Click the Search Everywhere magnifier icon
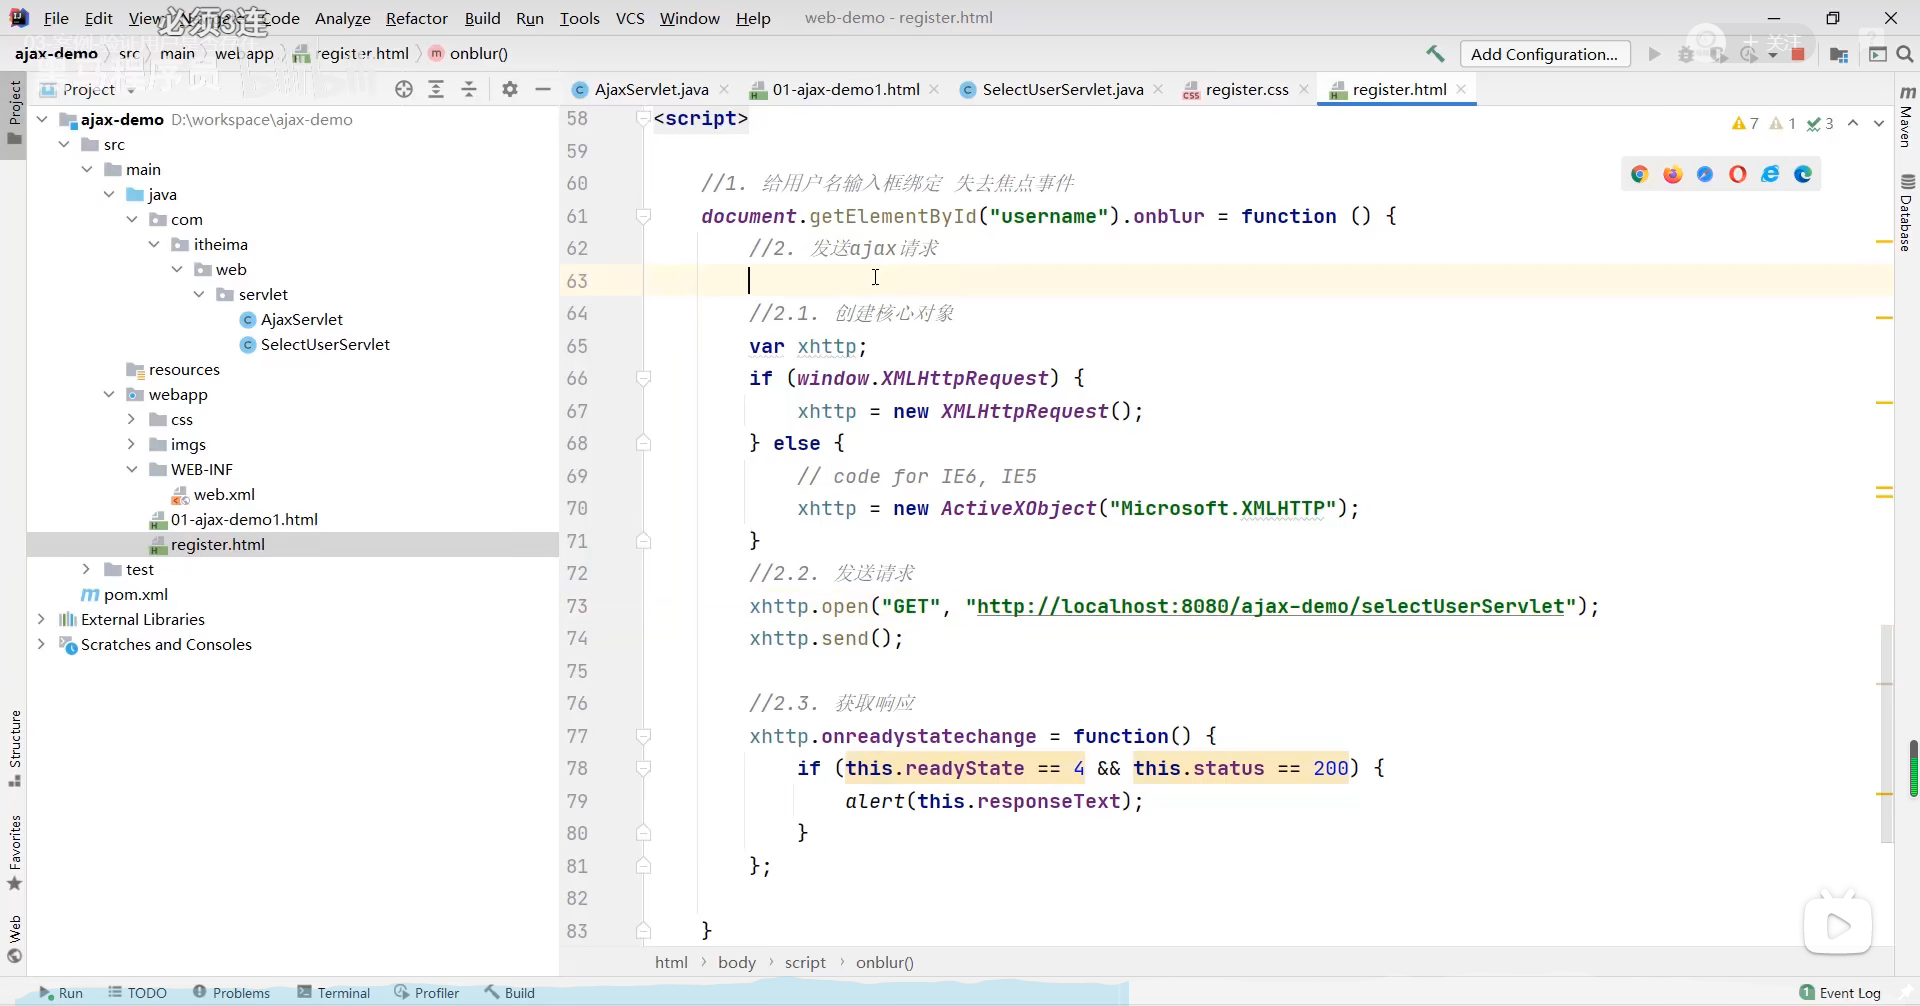Viewport: 1920px width, 1006px height. click(x=1905, y=54)
